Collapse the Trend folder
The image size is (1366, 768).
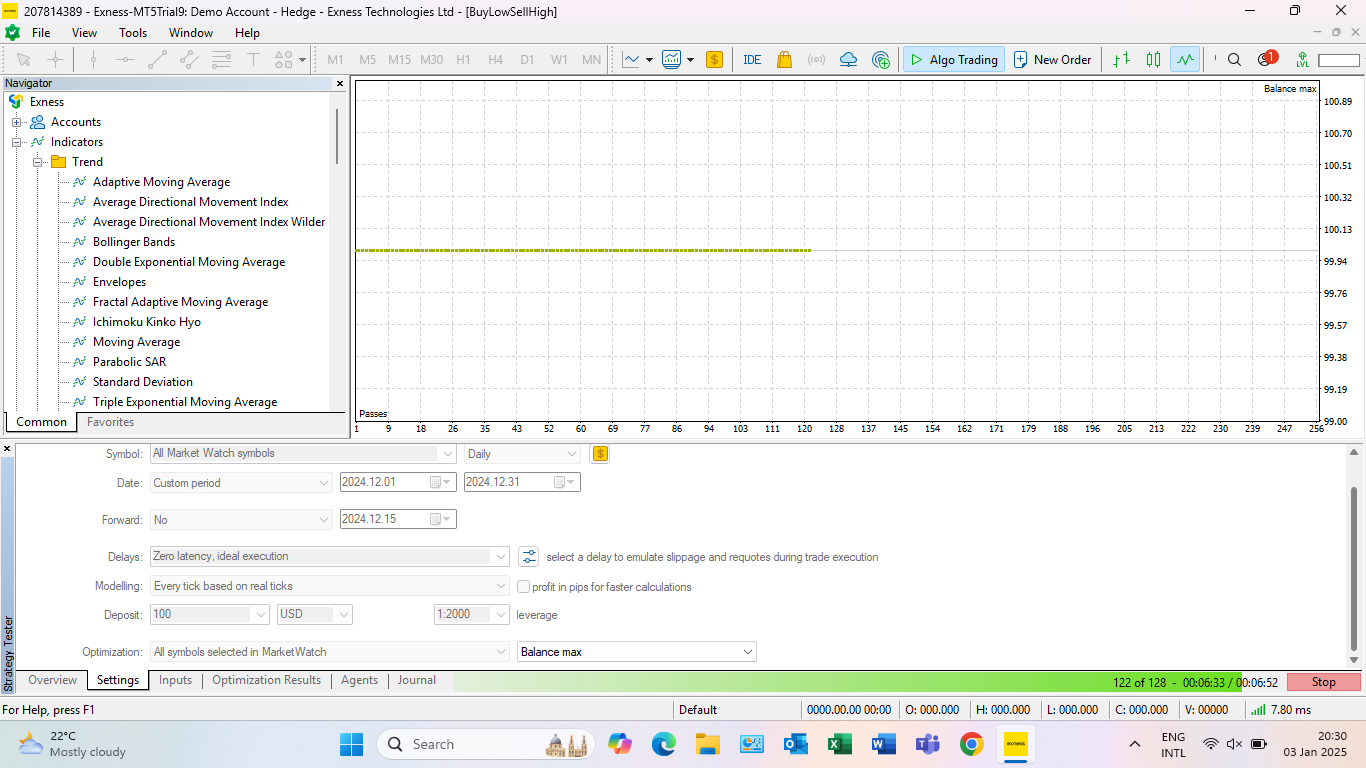(37, 162)
